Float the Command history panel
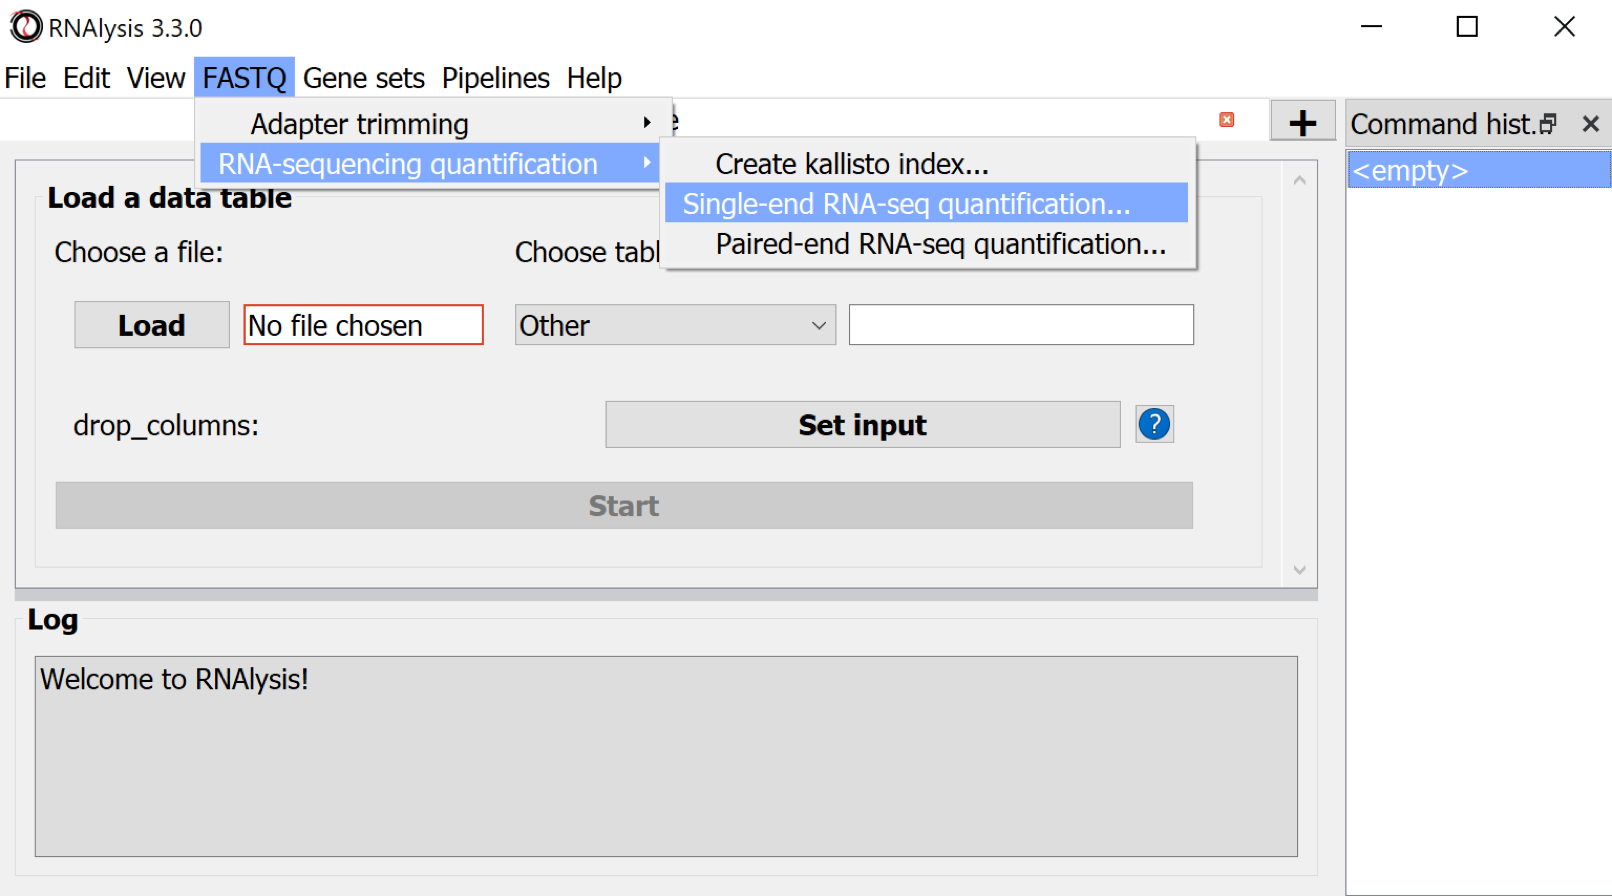This screenshot has height=896, width=1612. click(1549, 124)
